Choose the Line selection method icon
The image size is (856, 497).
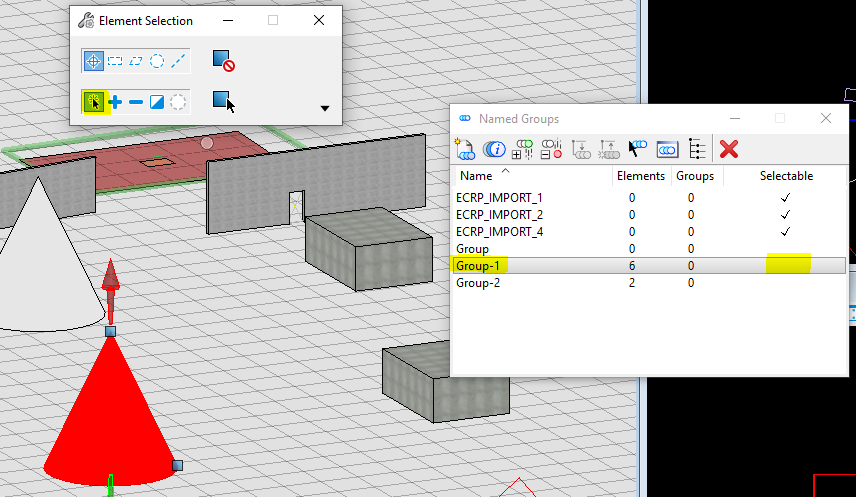178,61
